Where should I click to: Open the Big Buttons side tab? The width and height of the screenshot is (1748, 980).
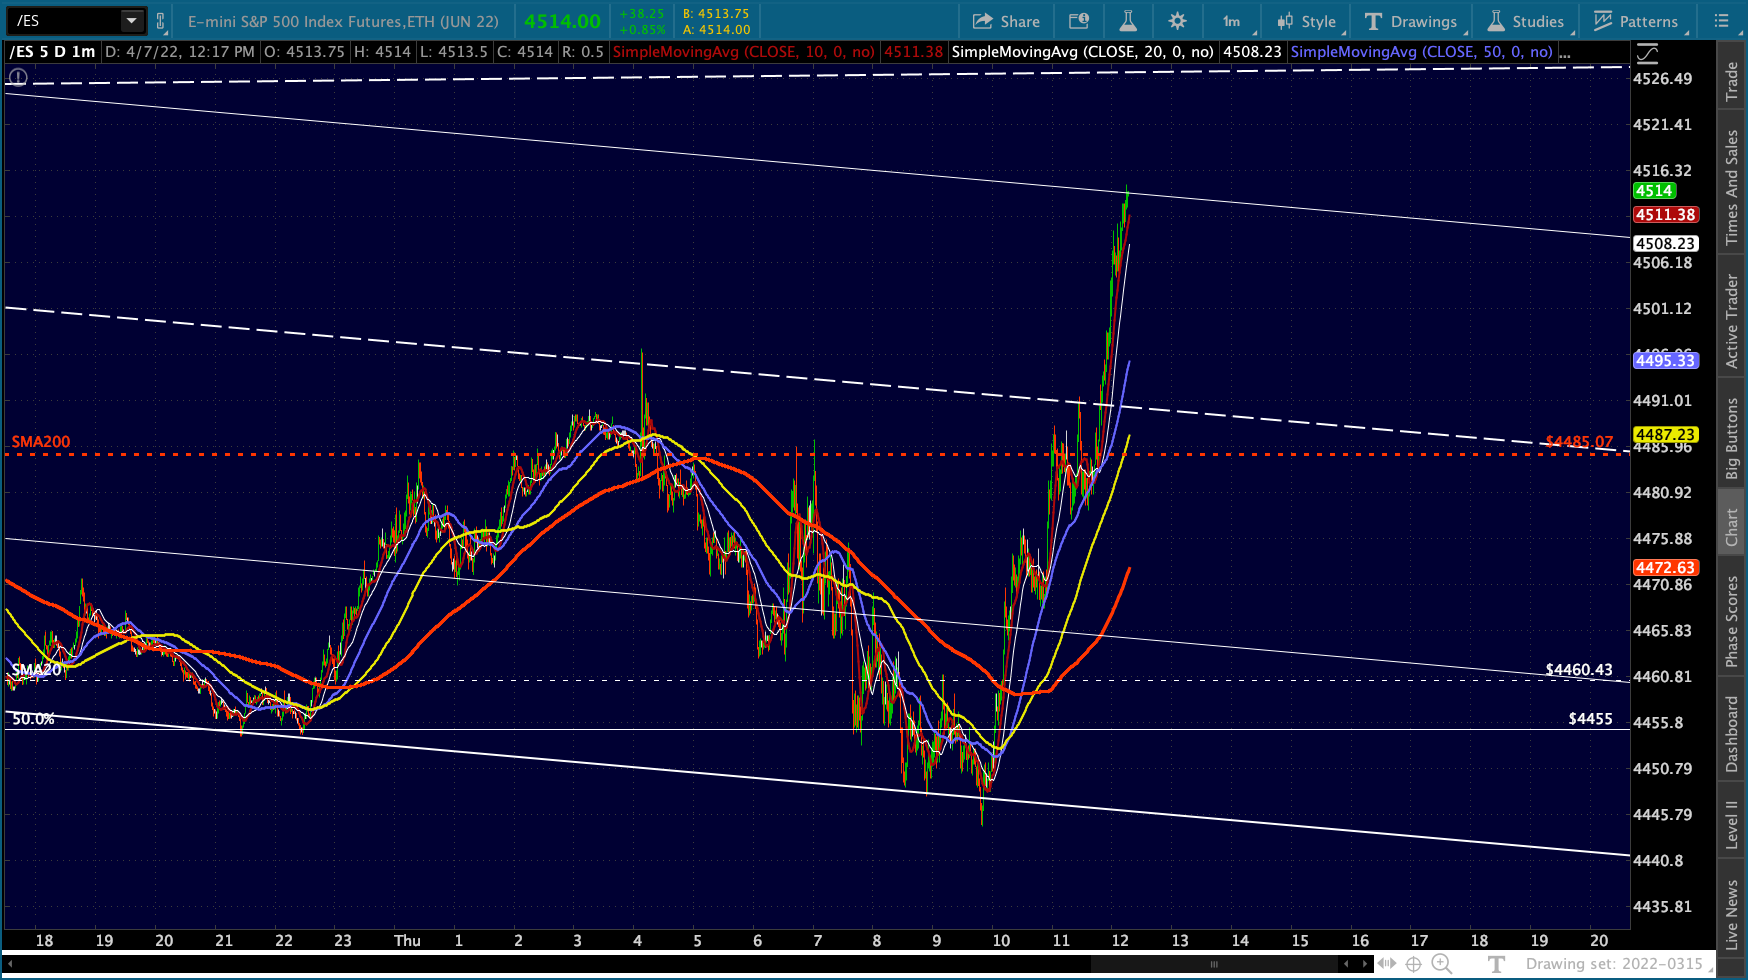click(x=1732, y=439)
